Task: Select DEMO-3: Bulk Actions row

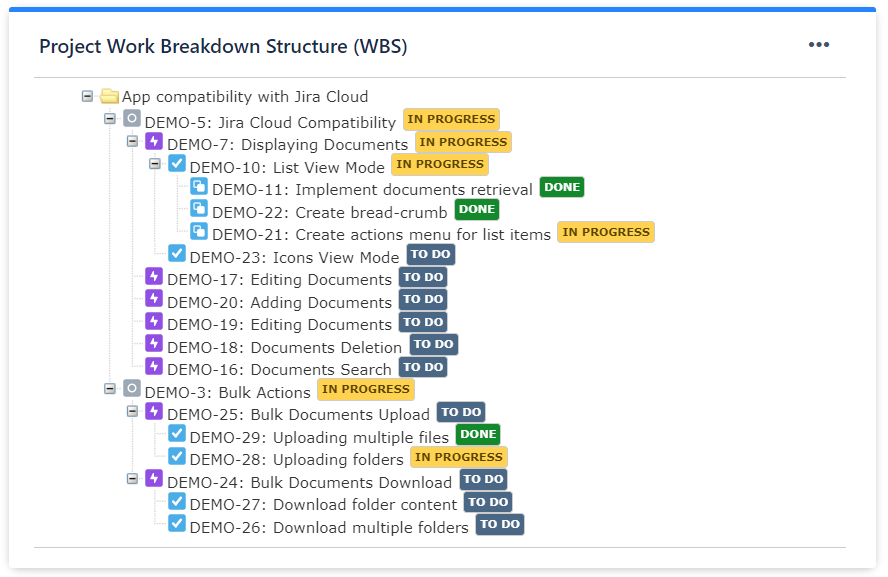Action: 228,392
